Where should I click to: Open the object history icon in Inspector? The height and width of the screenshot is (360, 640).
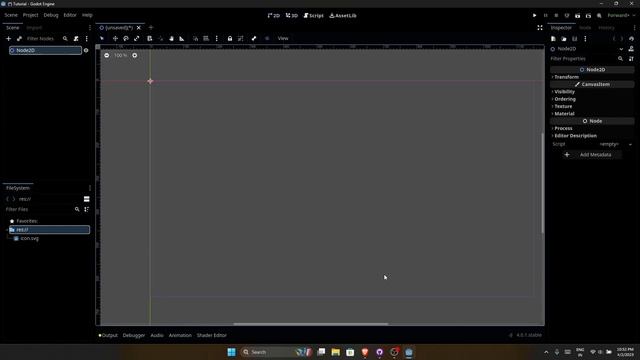pyautogui.click(x=631, y=39)
